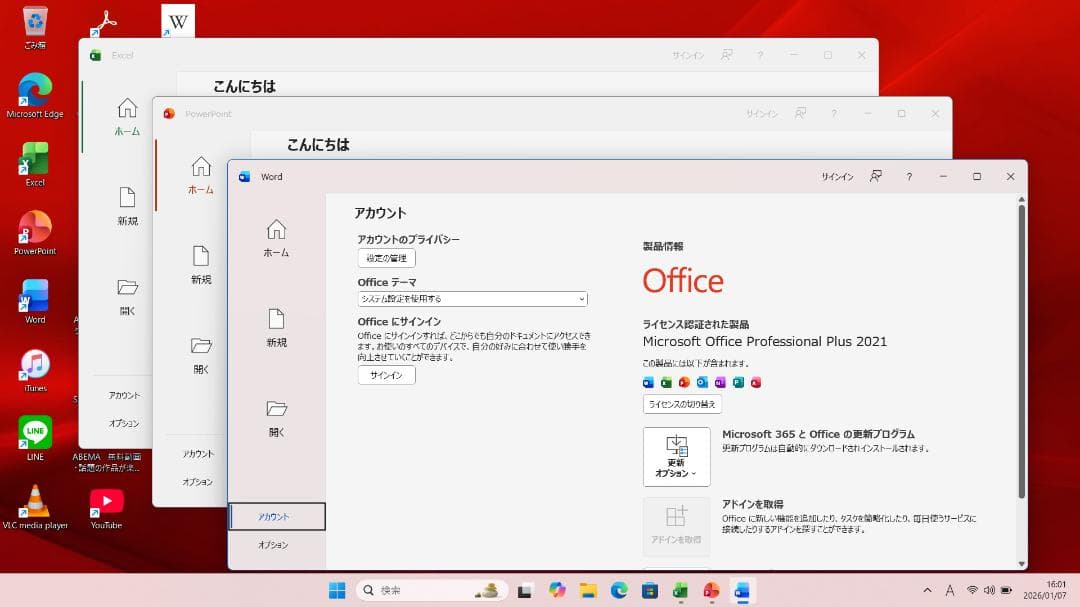Click the Publisher icon in the product icon row
Viewport: 1080px width, 607px height.
coord(738,382)
